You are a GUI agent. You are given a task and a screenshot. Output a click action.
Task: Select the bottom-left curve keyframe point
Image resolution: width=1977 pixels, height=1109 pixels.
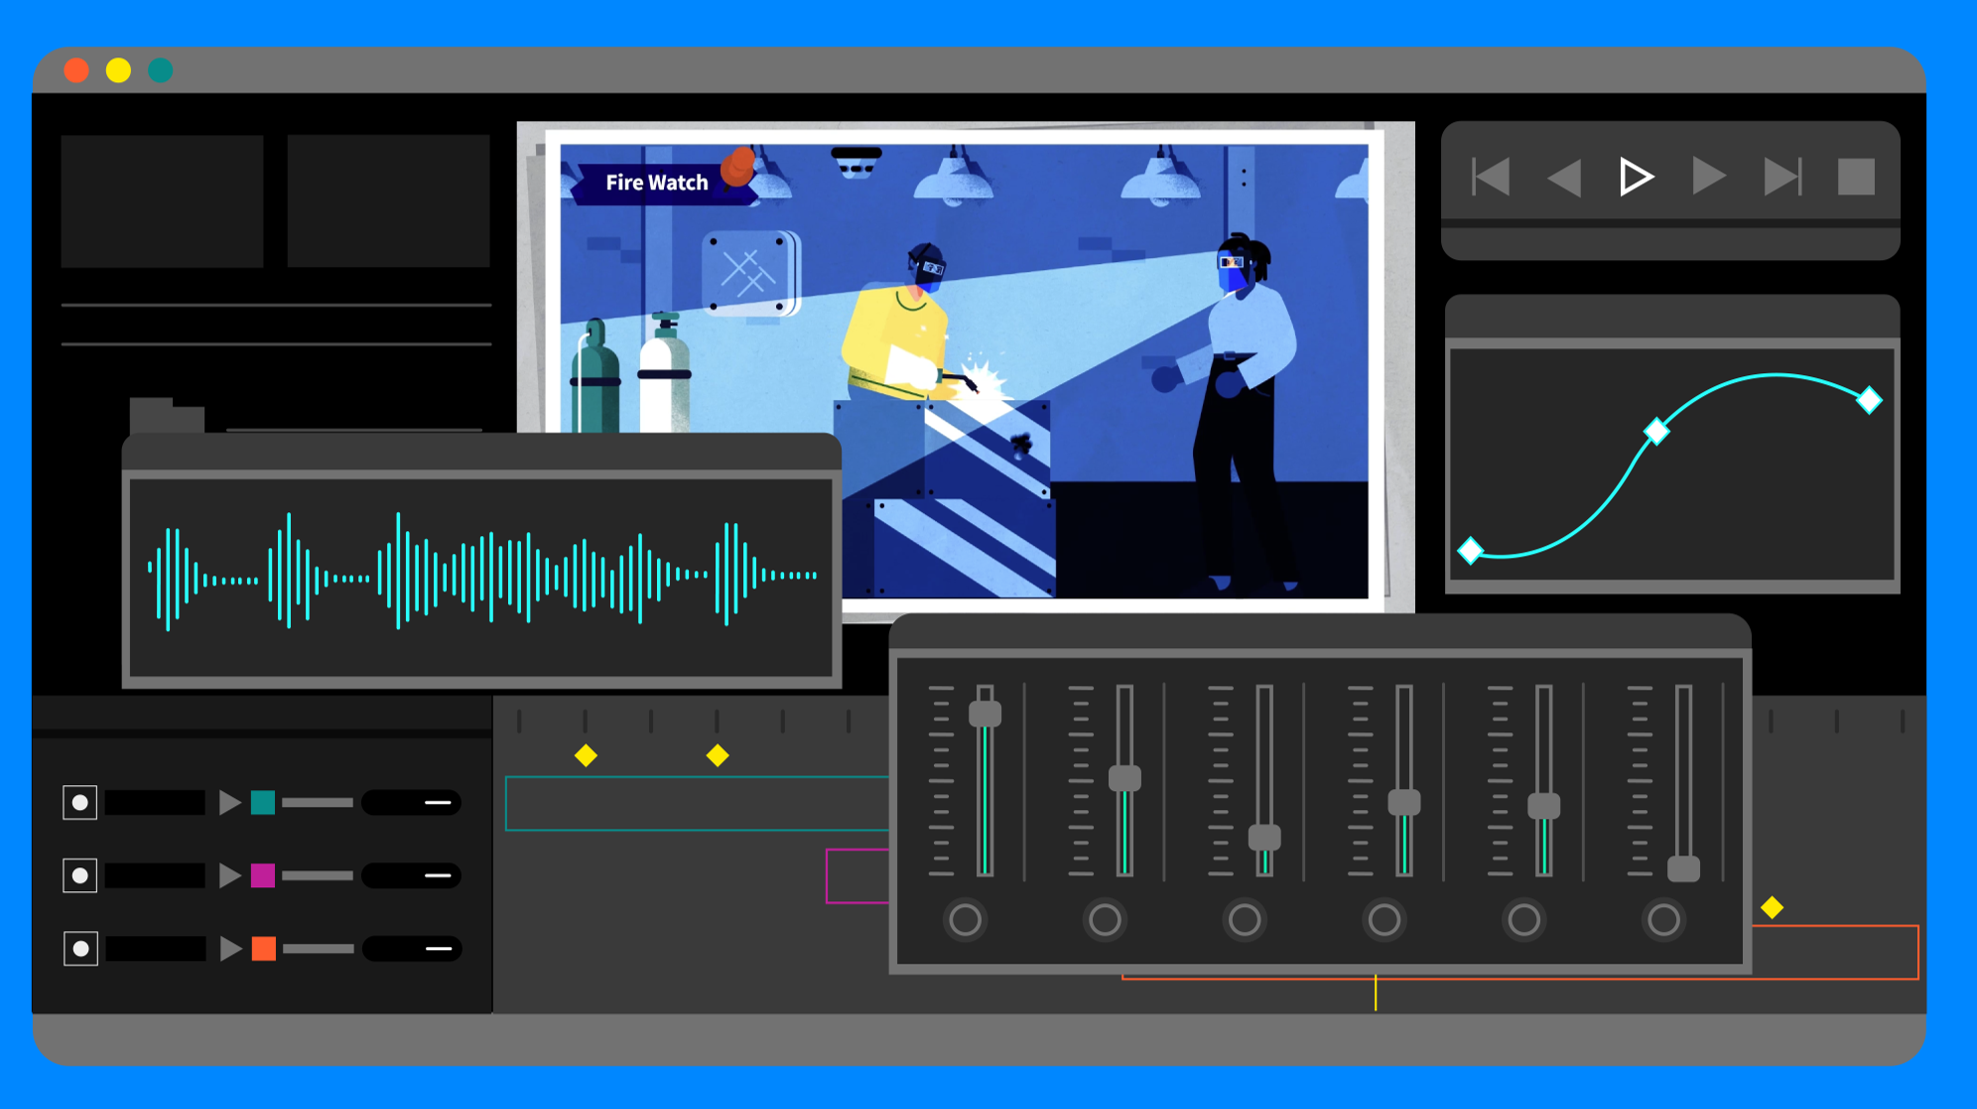tap(1470, 551)
